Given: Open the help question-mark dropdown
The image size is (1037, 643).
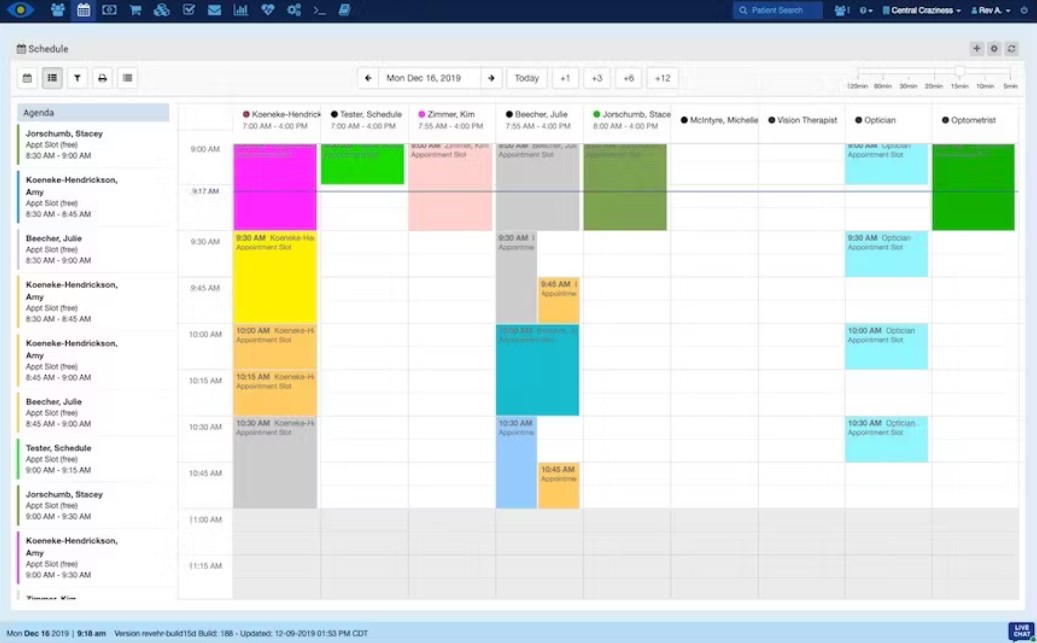Looking at the screenshot, I should 866,10.
